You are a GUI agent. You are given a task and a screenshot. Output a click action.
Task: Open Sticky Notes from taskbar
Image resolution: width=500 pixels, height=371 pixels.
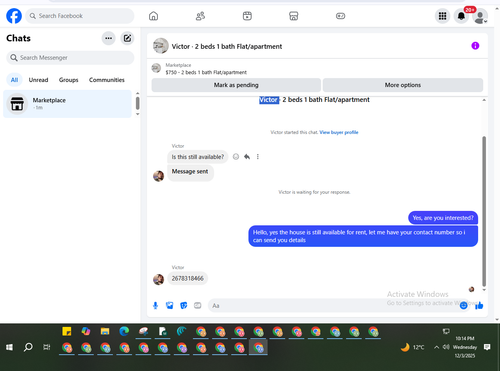click(x=67, y=331)
